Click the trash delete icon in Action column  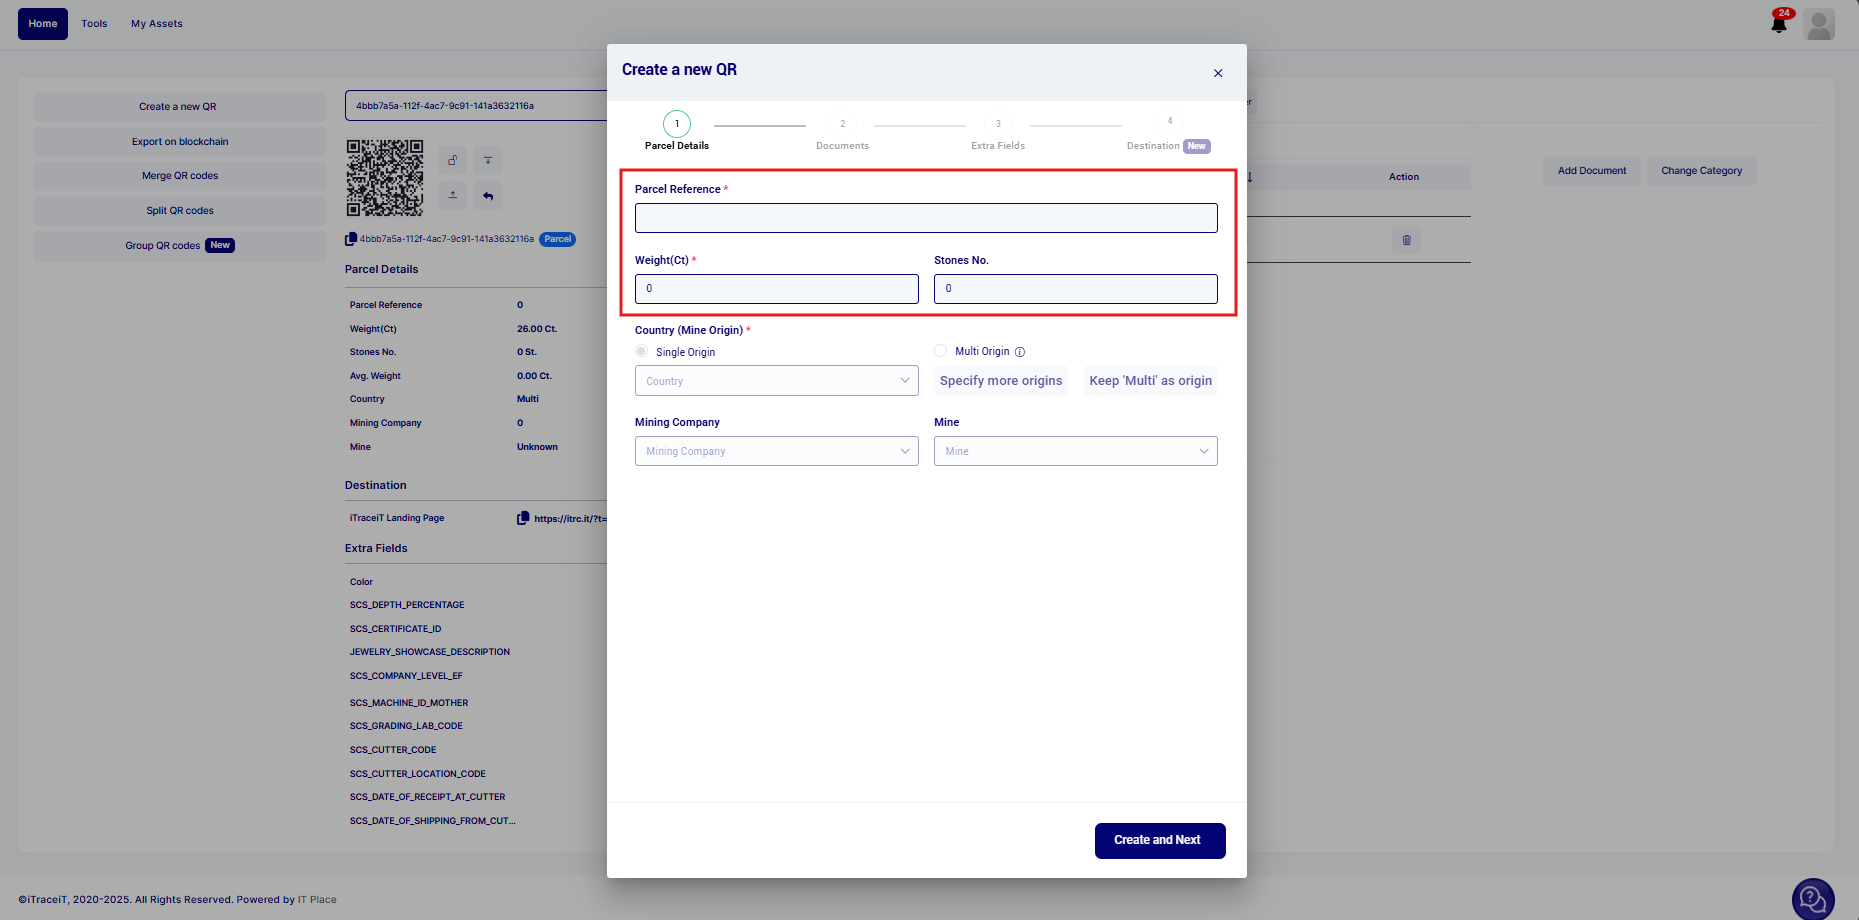click(1406, 240)
